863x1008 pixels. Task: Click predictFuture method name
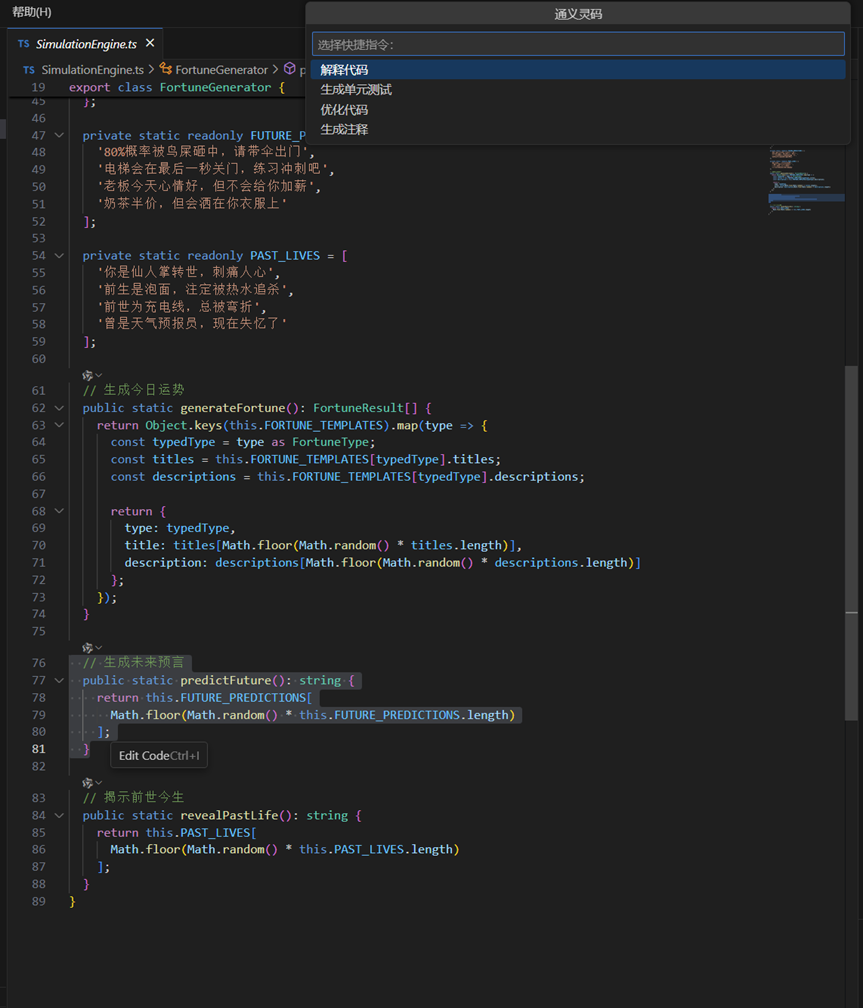[225, 680]
